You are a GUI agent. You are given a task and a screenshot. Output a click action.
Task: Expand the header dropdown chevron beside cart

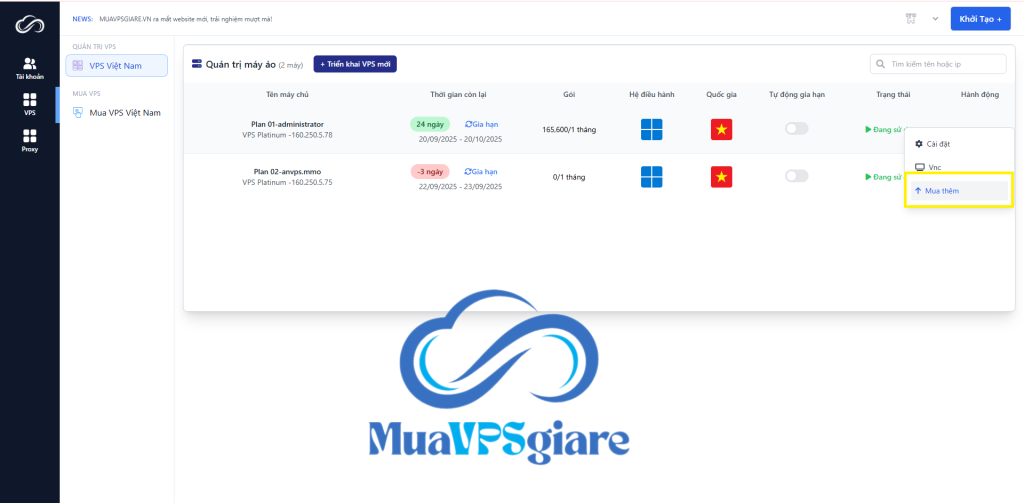935,19
